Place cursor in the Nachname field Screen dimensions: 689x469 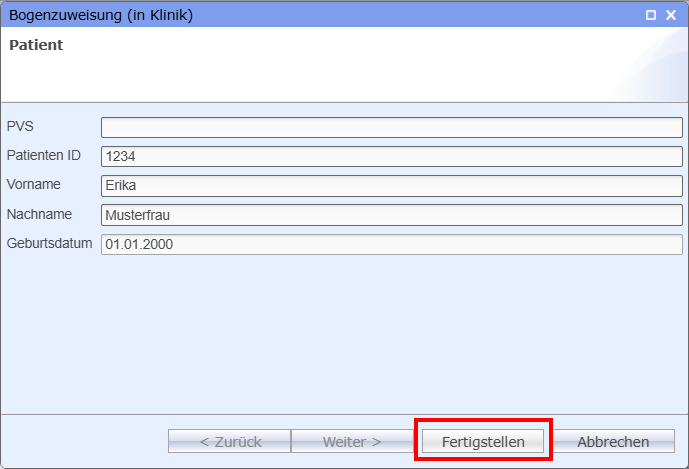pyautogui.click(x=392, y=215)
